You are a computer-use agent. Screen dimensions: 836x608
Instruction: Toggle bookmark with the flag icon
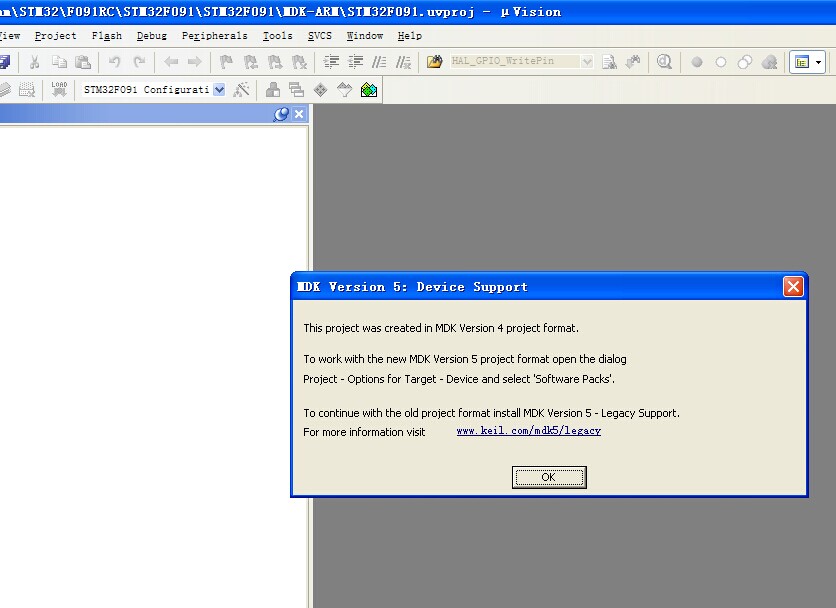226,62
